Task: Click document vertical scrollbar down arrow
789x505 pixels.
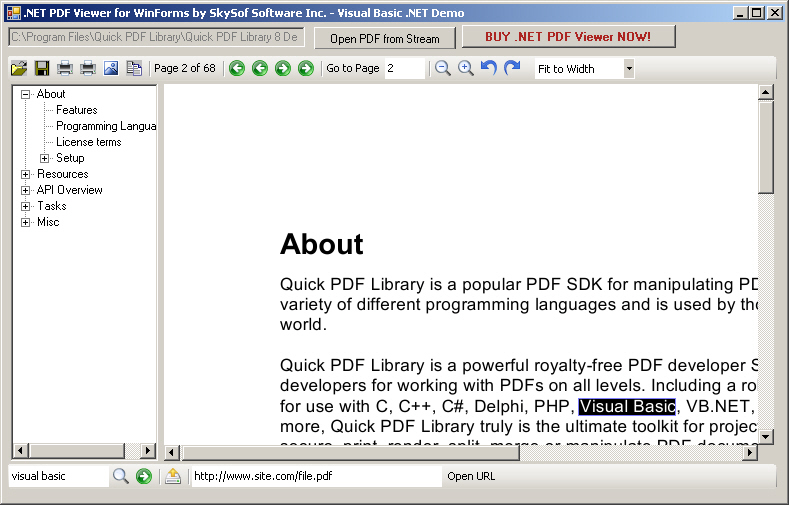Action: [765, 437]
